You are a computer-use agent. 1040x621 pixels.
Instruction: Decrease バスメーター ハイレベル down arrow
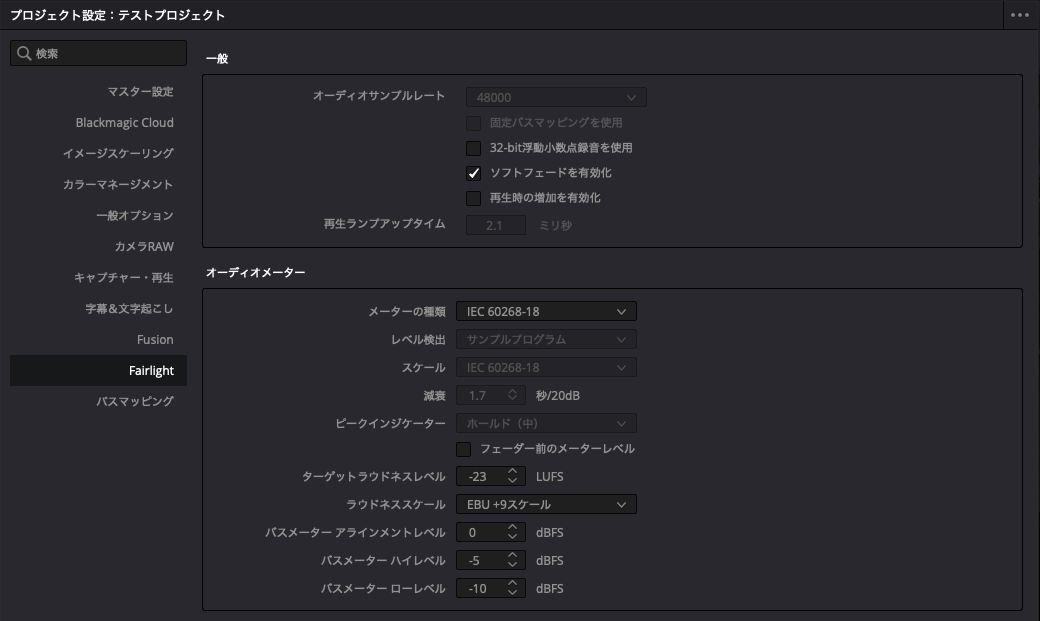tap(512, 564)
